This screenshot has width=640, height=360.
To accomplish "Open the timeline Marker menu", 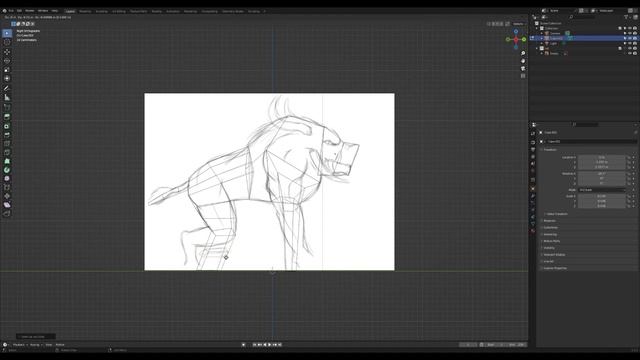I will point(60,345).
